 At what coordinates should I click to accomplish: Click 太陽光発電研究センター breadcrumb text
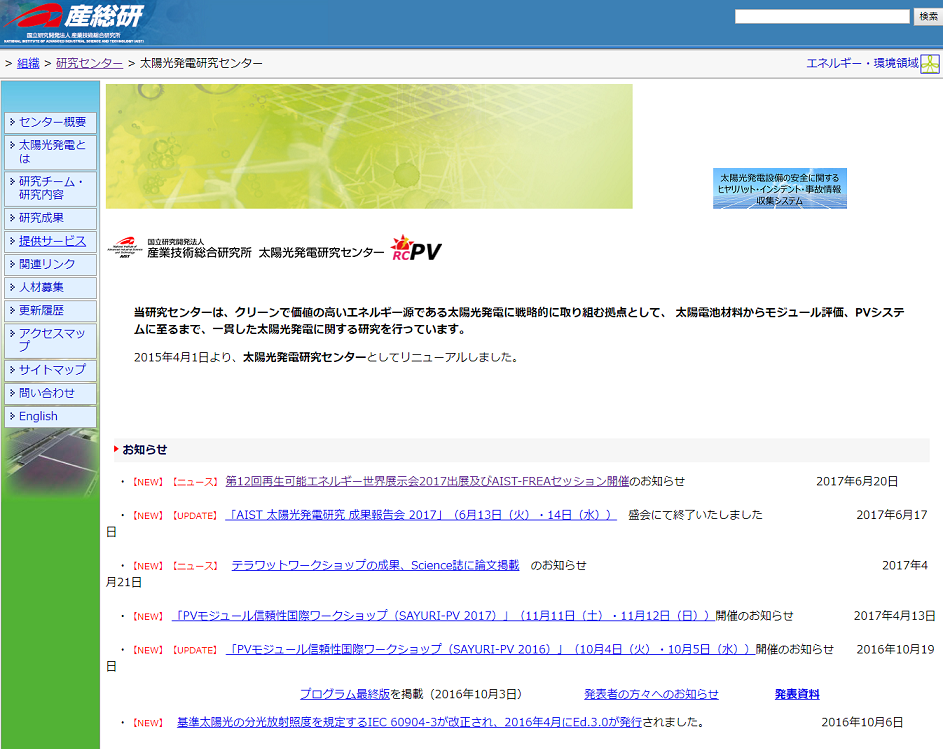click(201, 63)
